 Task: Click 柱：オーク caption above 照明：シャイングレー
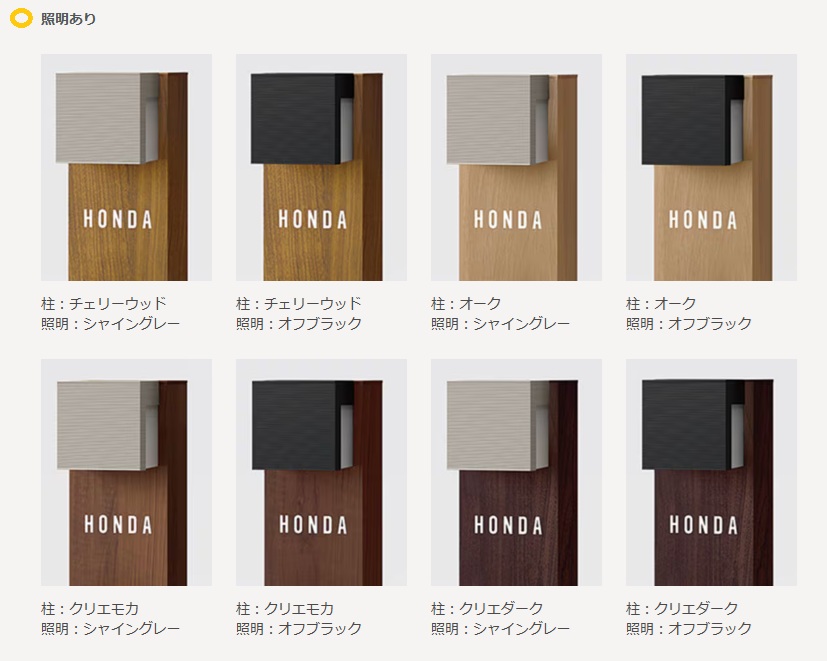click(x=466, y=303)
